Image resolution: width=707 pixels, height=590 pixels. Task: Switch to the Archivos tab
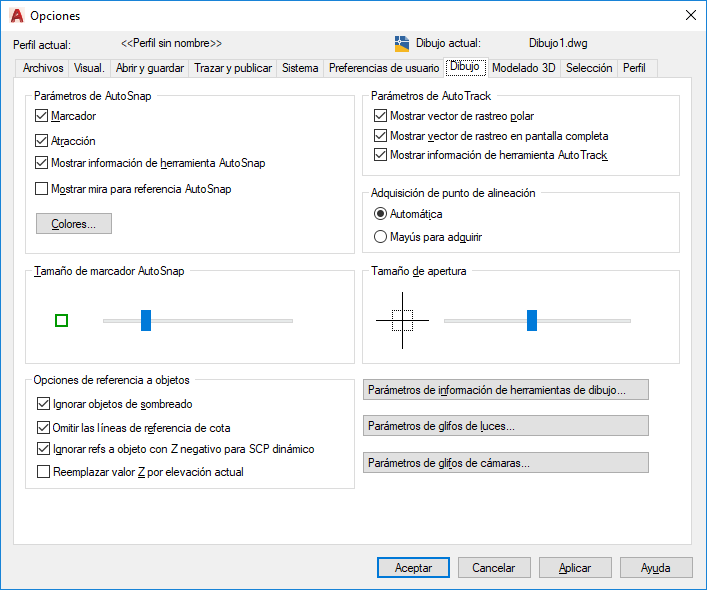point(43,68)
